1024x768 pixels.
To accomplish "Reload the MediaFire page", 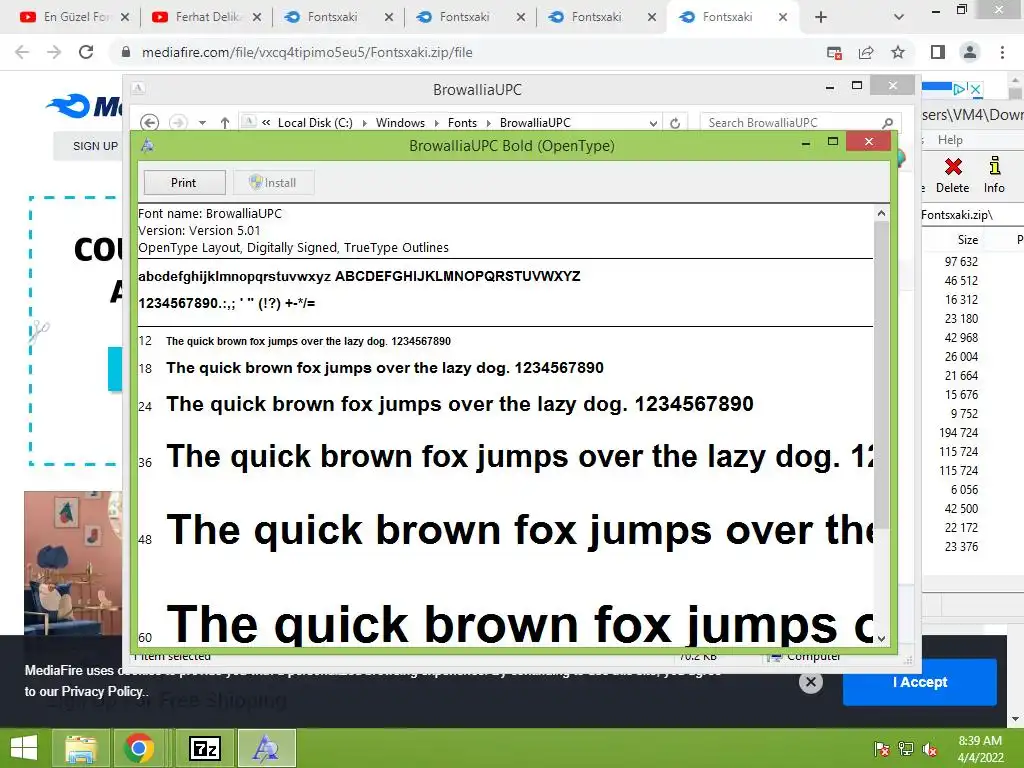I will (x=86, y=52).
